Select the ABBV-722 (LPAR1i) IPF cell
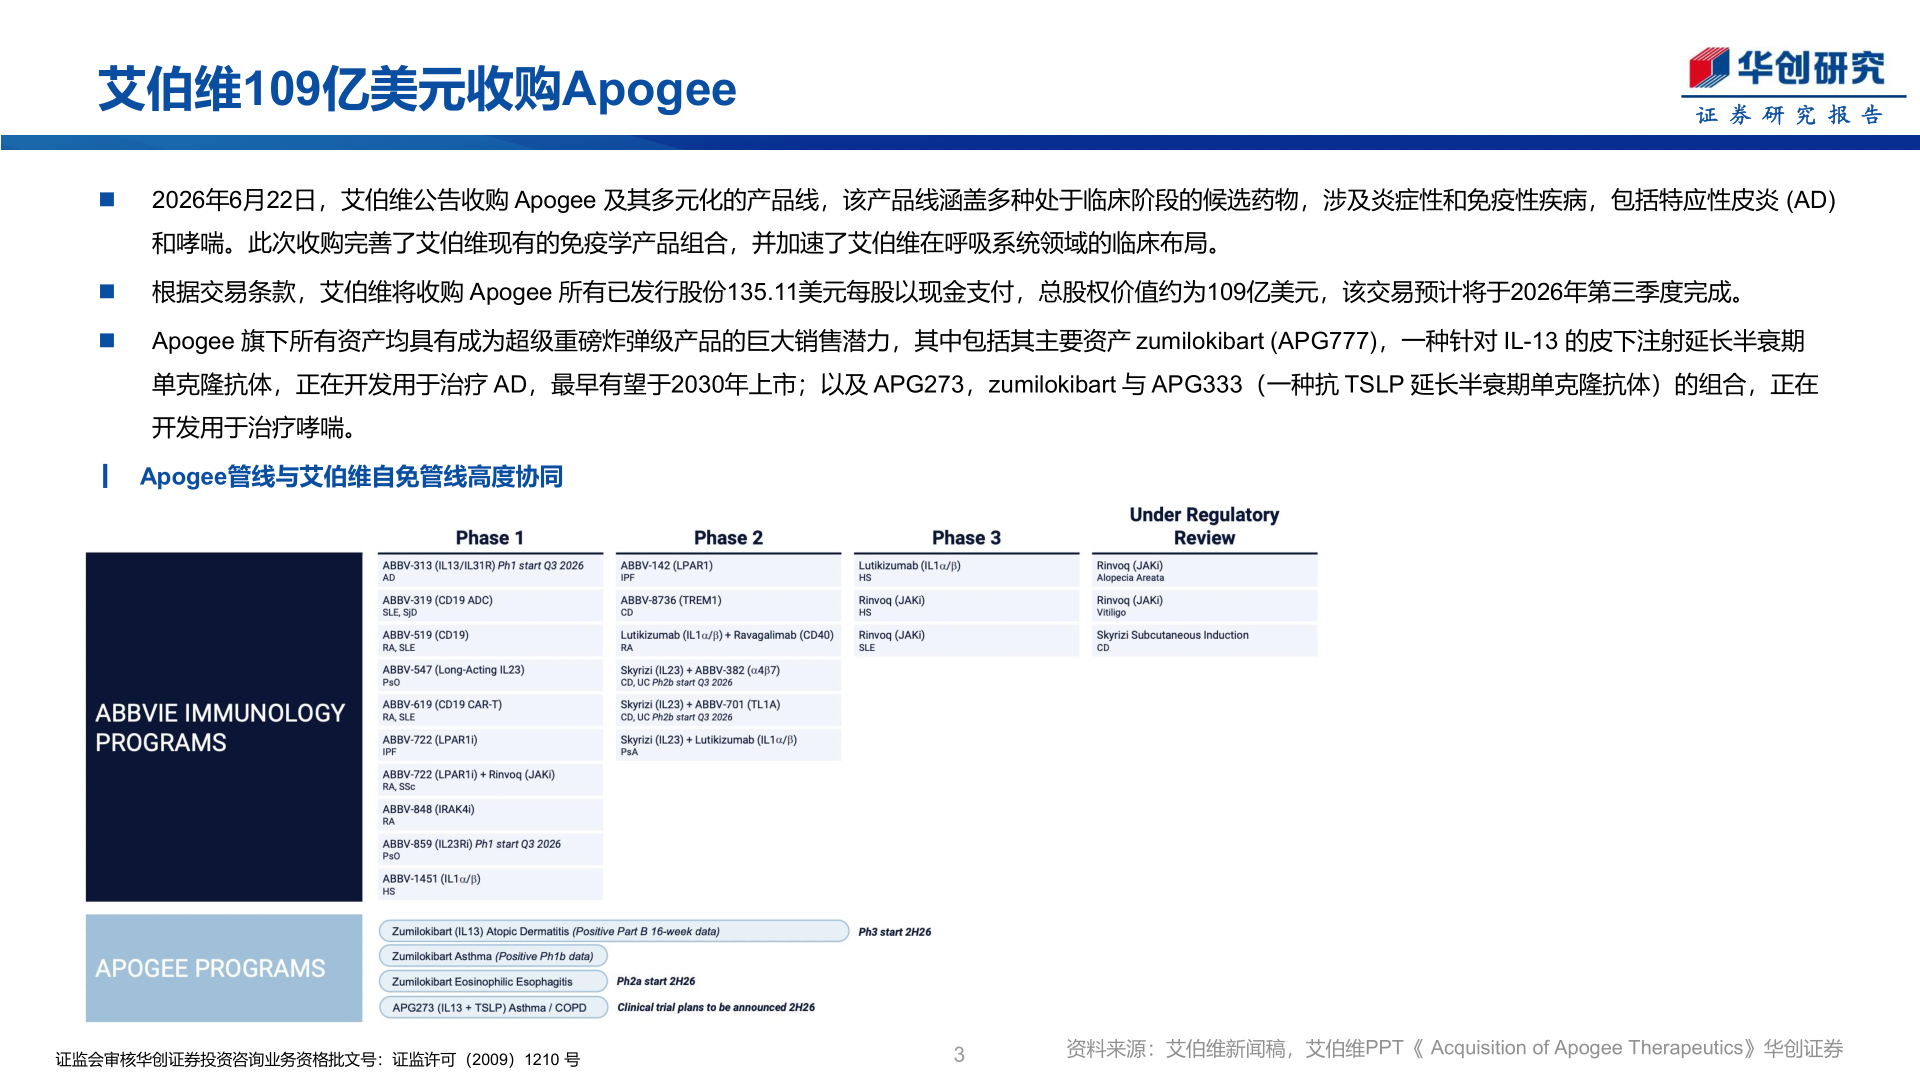 click(490, 745)
